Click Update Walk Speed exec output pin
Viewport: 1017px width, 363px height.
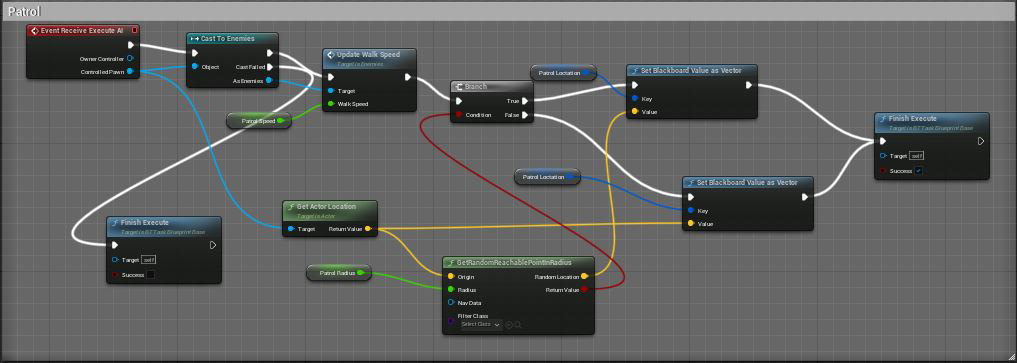click(408, 77)
